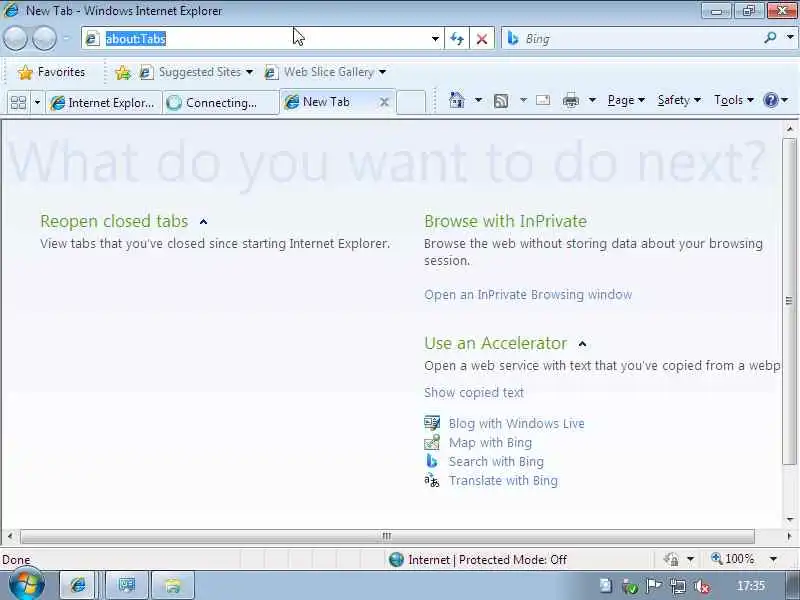Switch to the Internet Explorer tab
The width and height of the screenshot is (800, 600).
104,103
